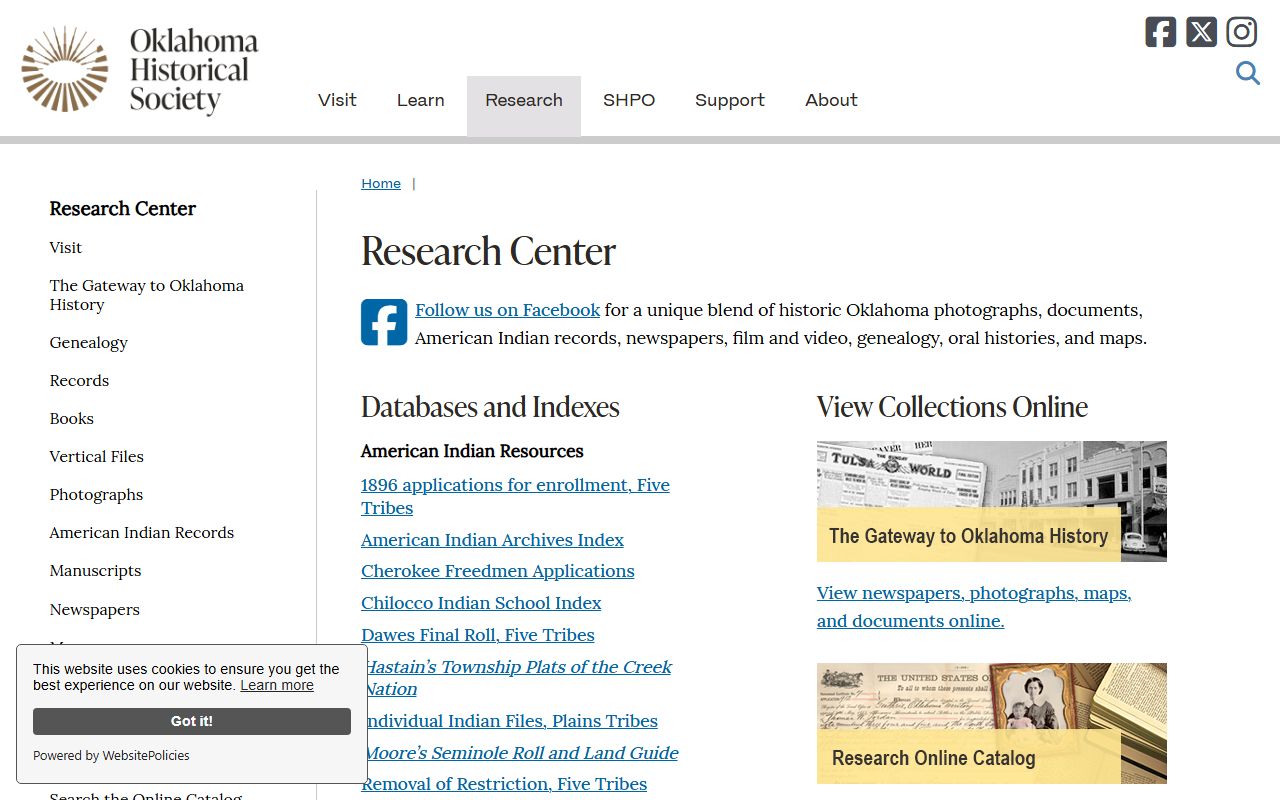Open the Visit top menu
The height and width of the screenshot is (800, 1280).
coord(337,100)
